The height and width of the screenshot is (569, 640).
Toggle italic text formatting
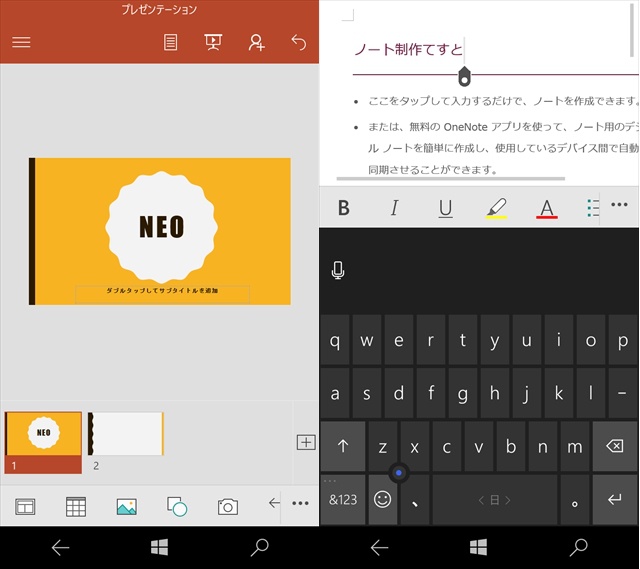click(x=394, y=208)
